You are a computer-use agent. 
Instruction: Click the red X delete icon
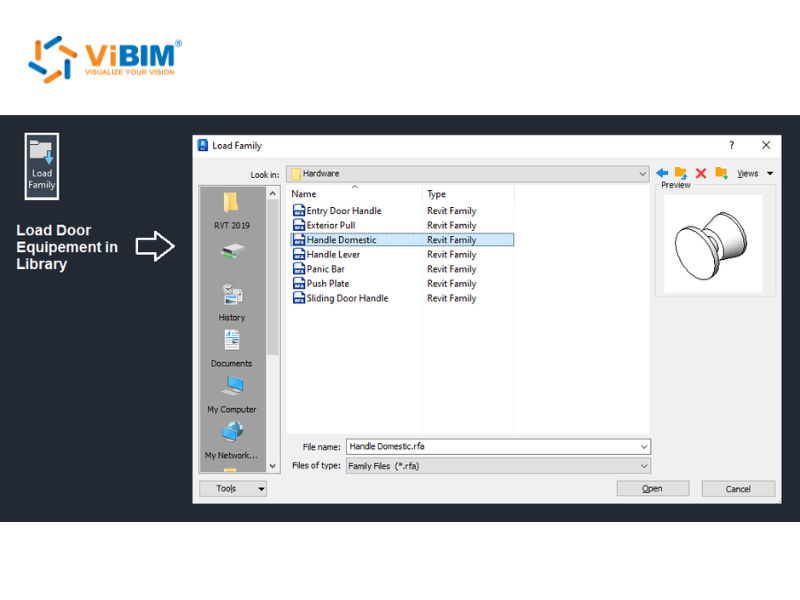[701, 173]
